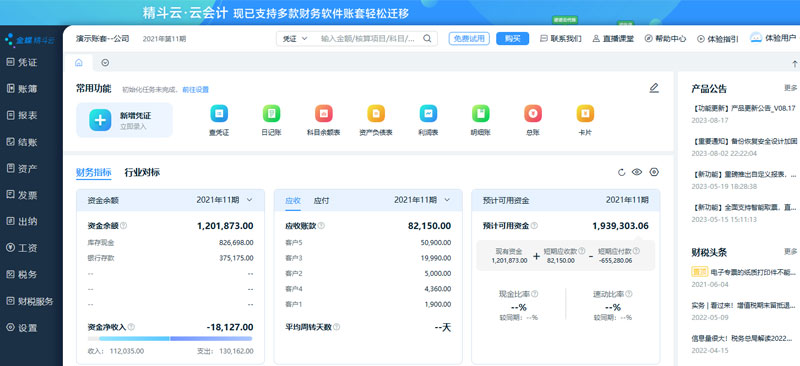Open the 利润表 shortcut icon
800x366 pixels.
(428, 113)
